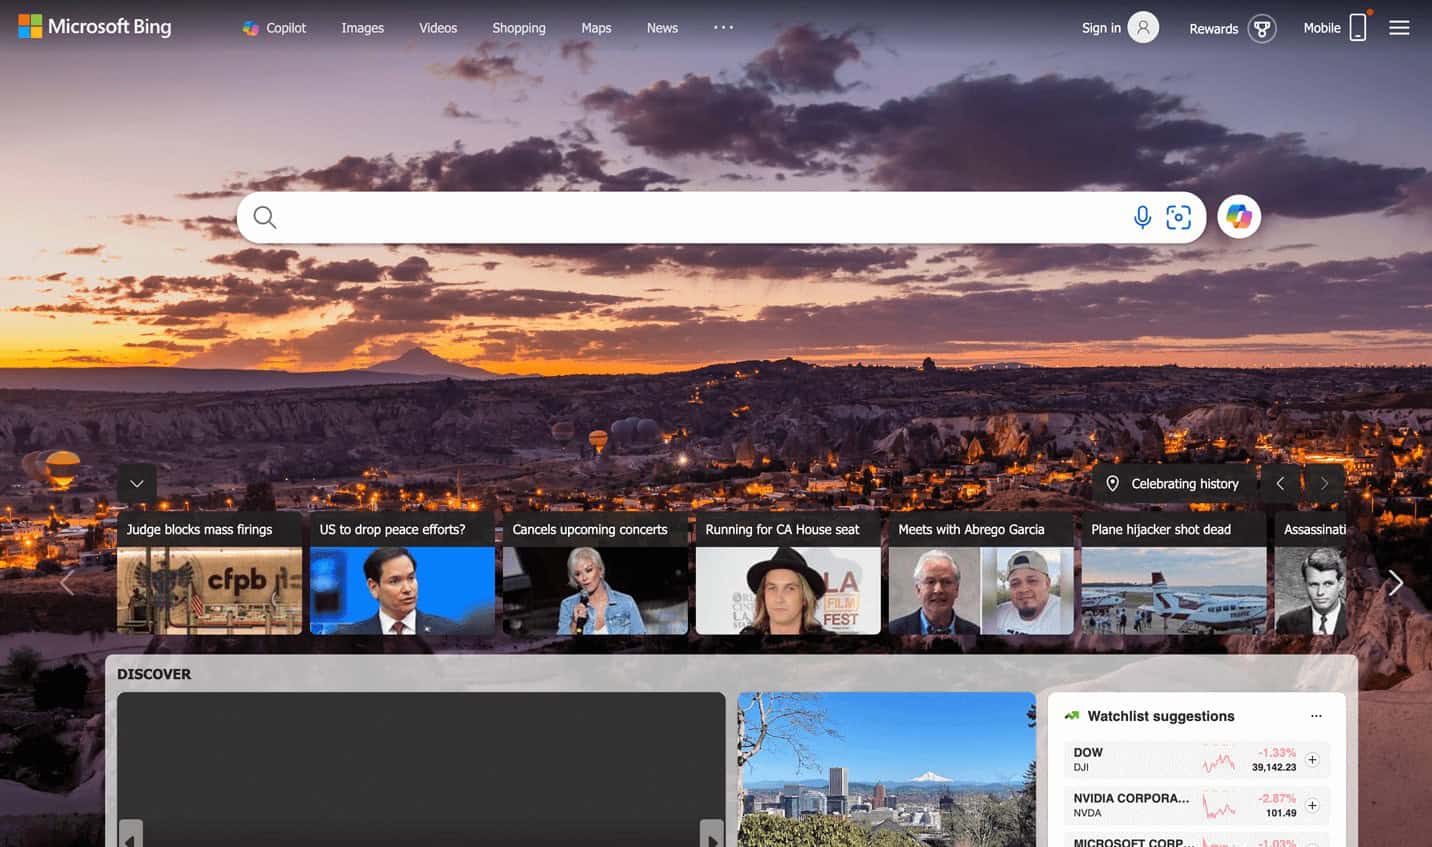Go to the previous slide in the Discover panel
Image resolution: width=1432 pixels, height=847 pixels.
[x=130, y=834]
